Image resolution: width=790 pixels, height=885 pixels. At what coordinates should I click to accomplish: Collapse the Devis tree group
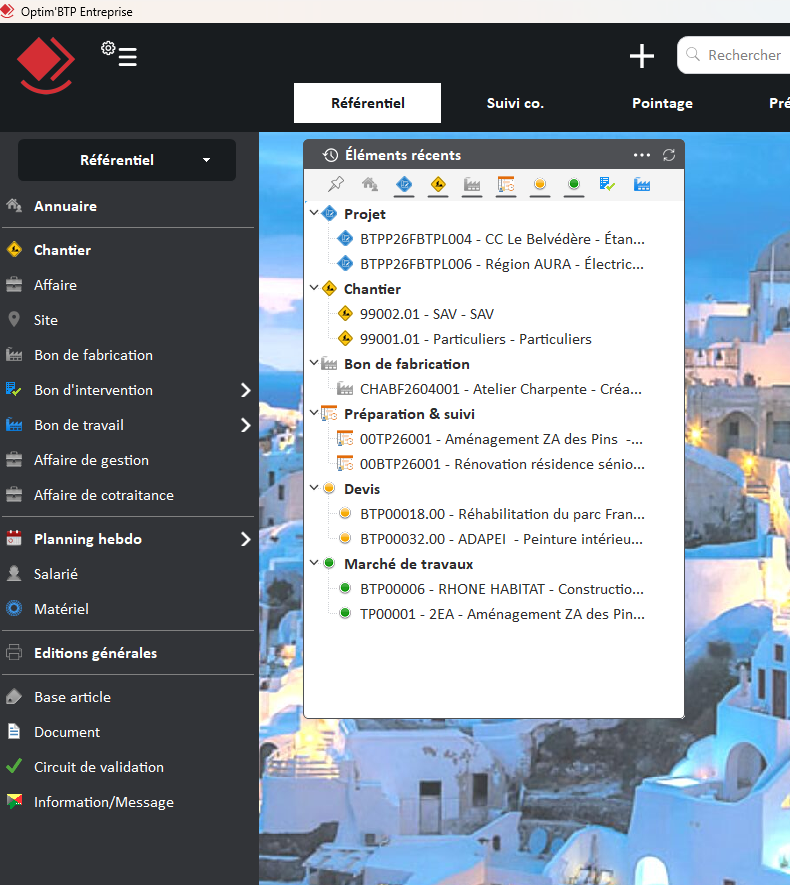click(x=314, y=488)
